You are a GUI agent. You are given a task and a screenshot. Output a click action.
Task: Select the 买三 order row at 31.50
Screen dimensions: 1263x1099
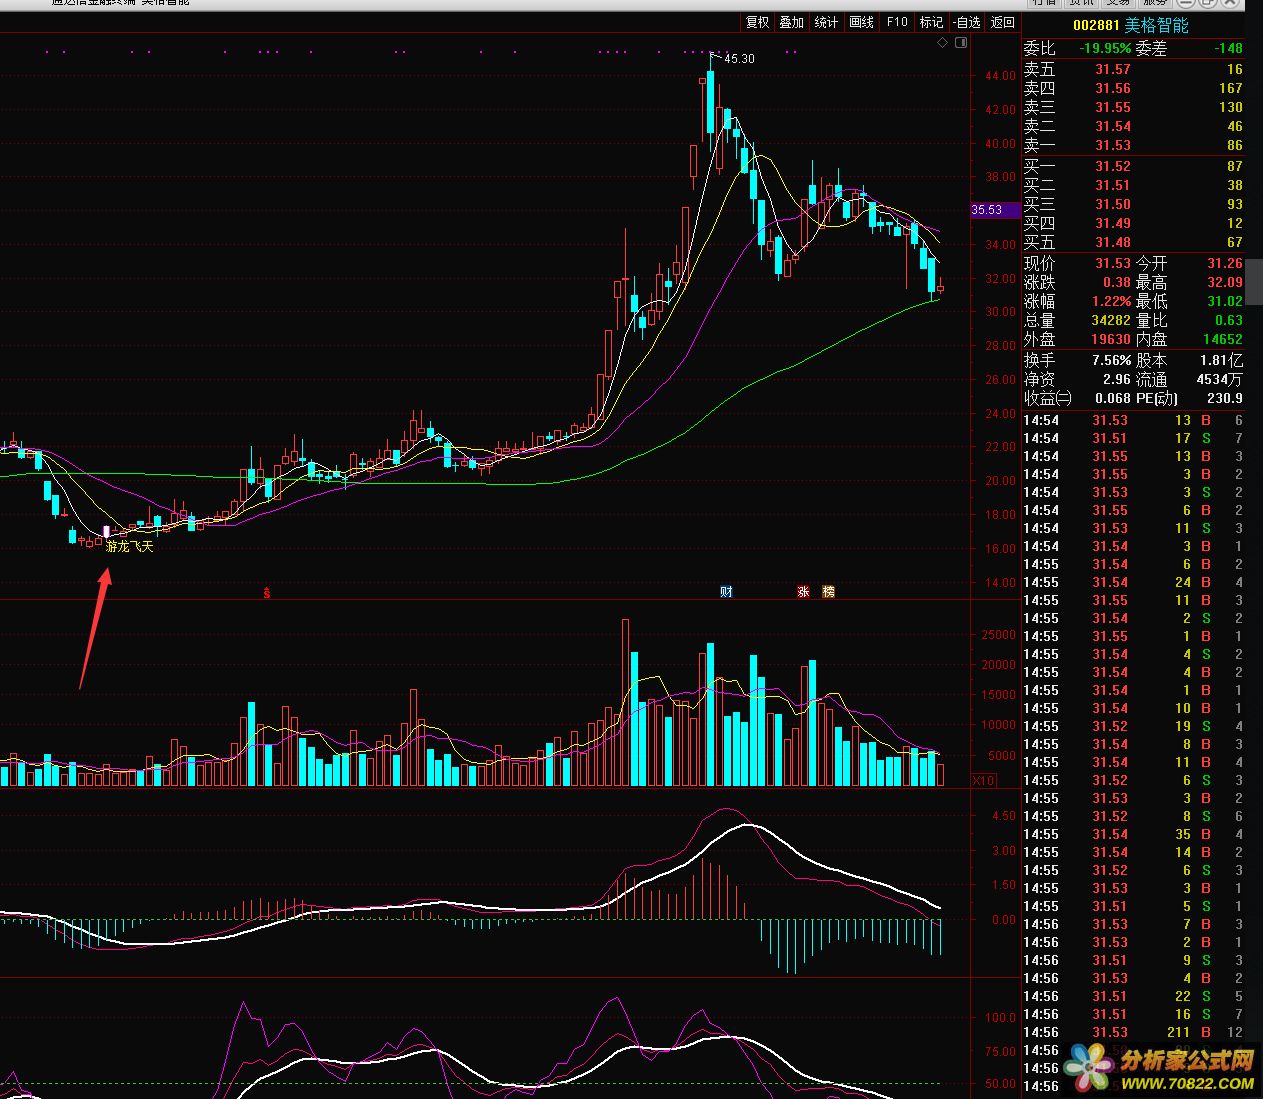click(1133, 204)
